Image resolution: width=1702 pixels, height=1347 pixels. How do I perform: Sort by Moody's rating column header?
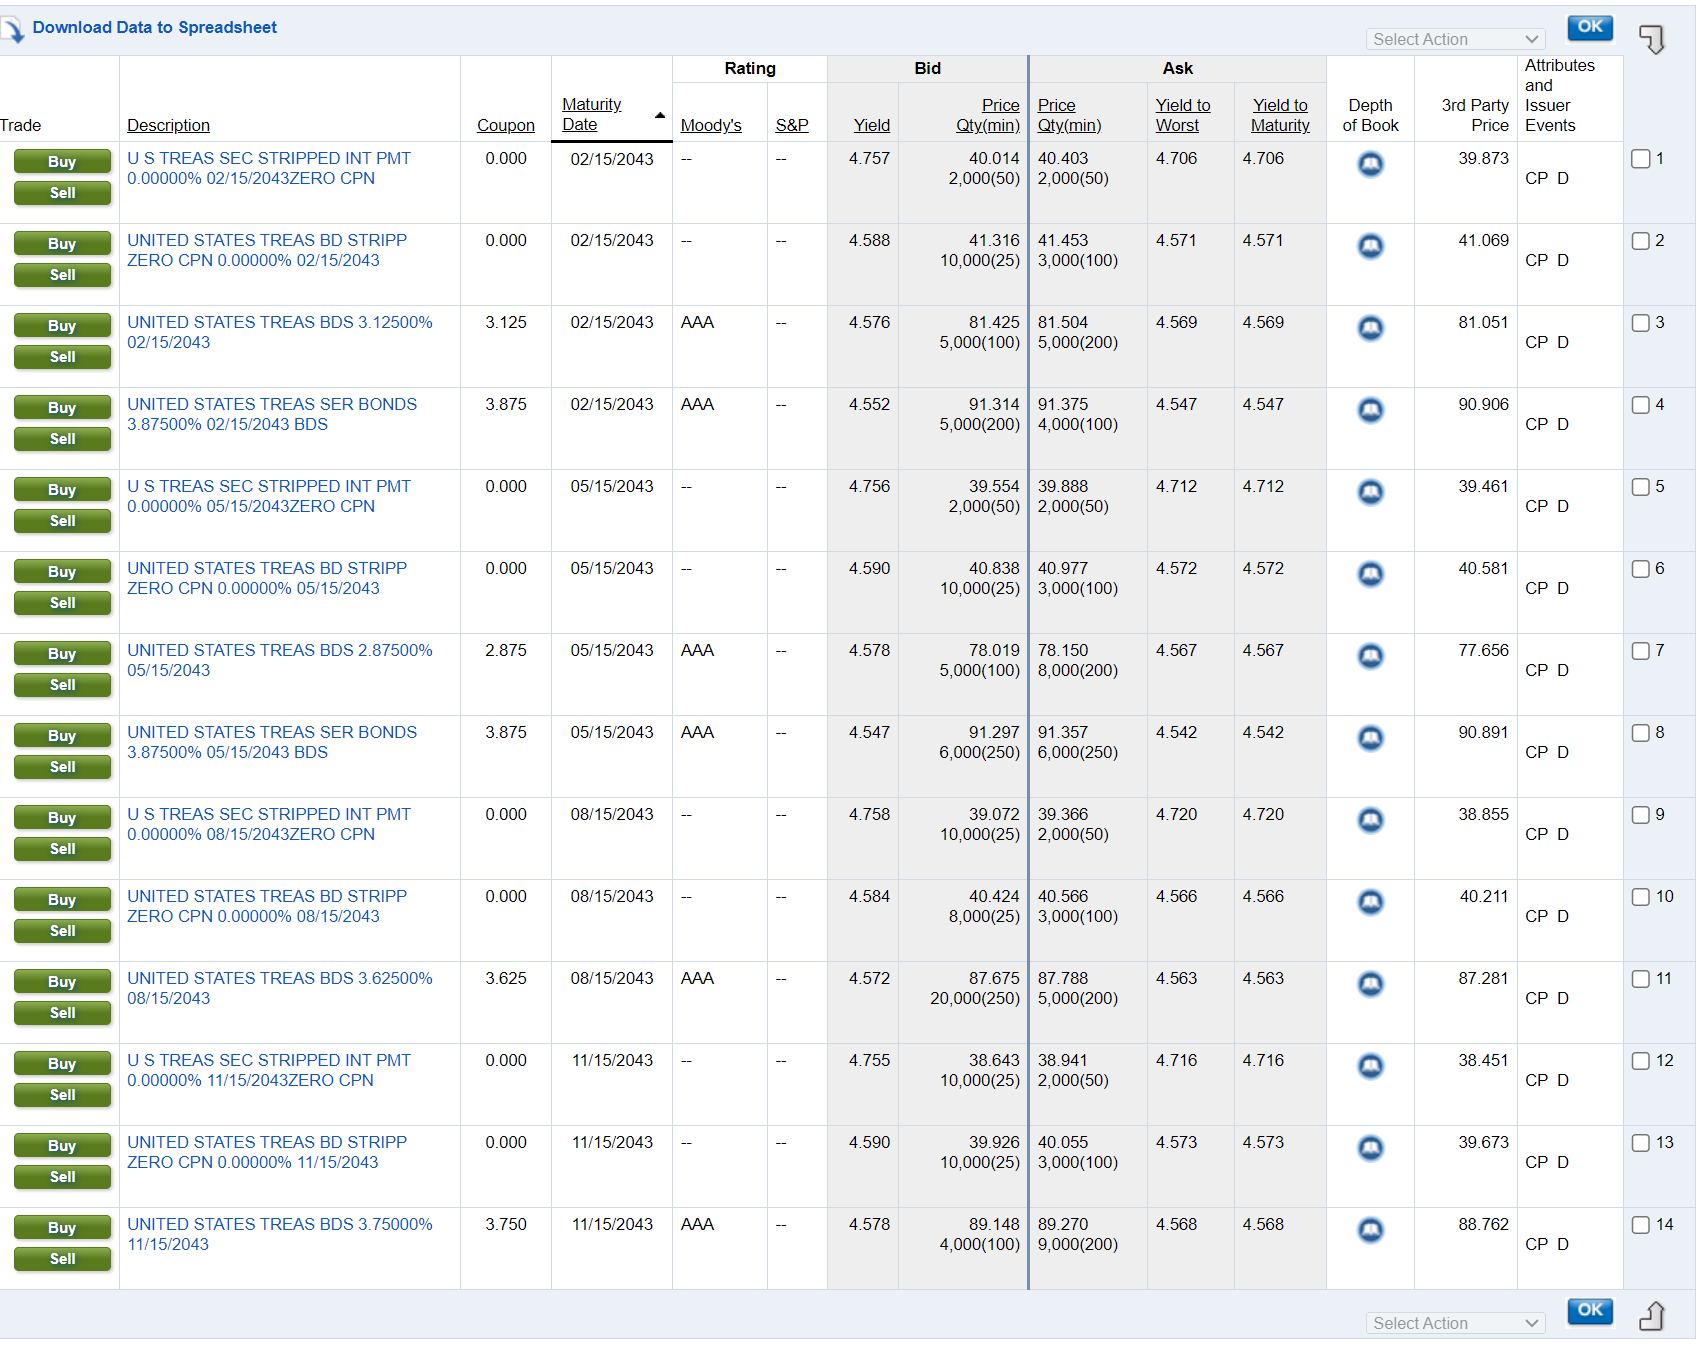[x=711, y=125]
